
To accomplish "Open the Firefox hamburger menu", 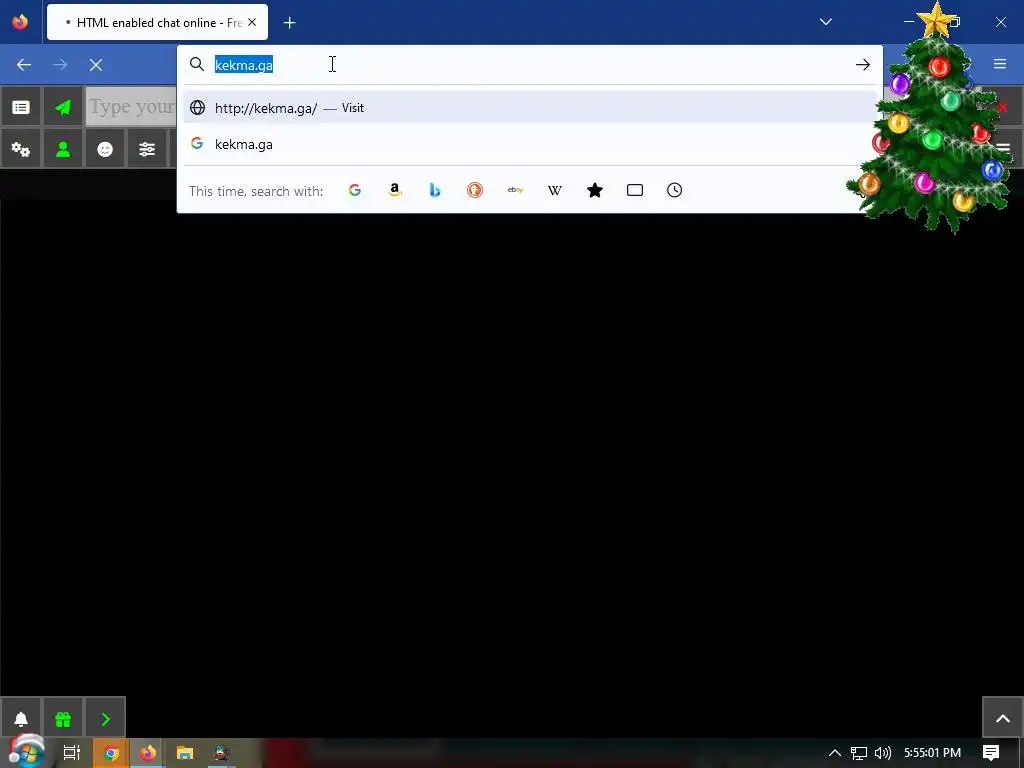I will tap(1000, 64).
